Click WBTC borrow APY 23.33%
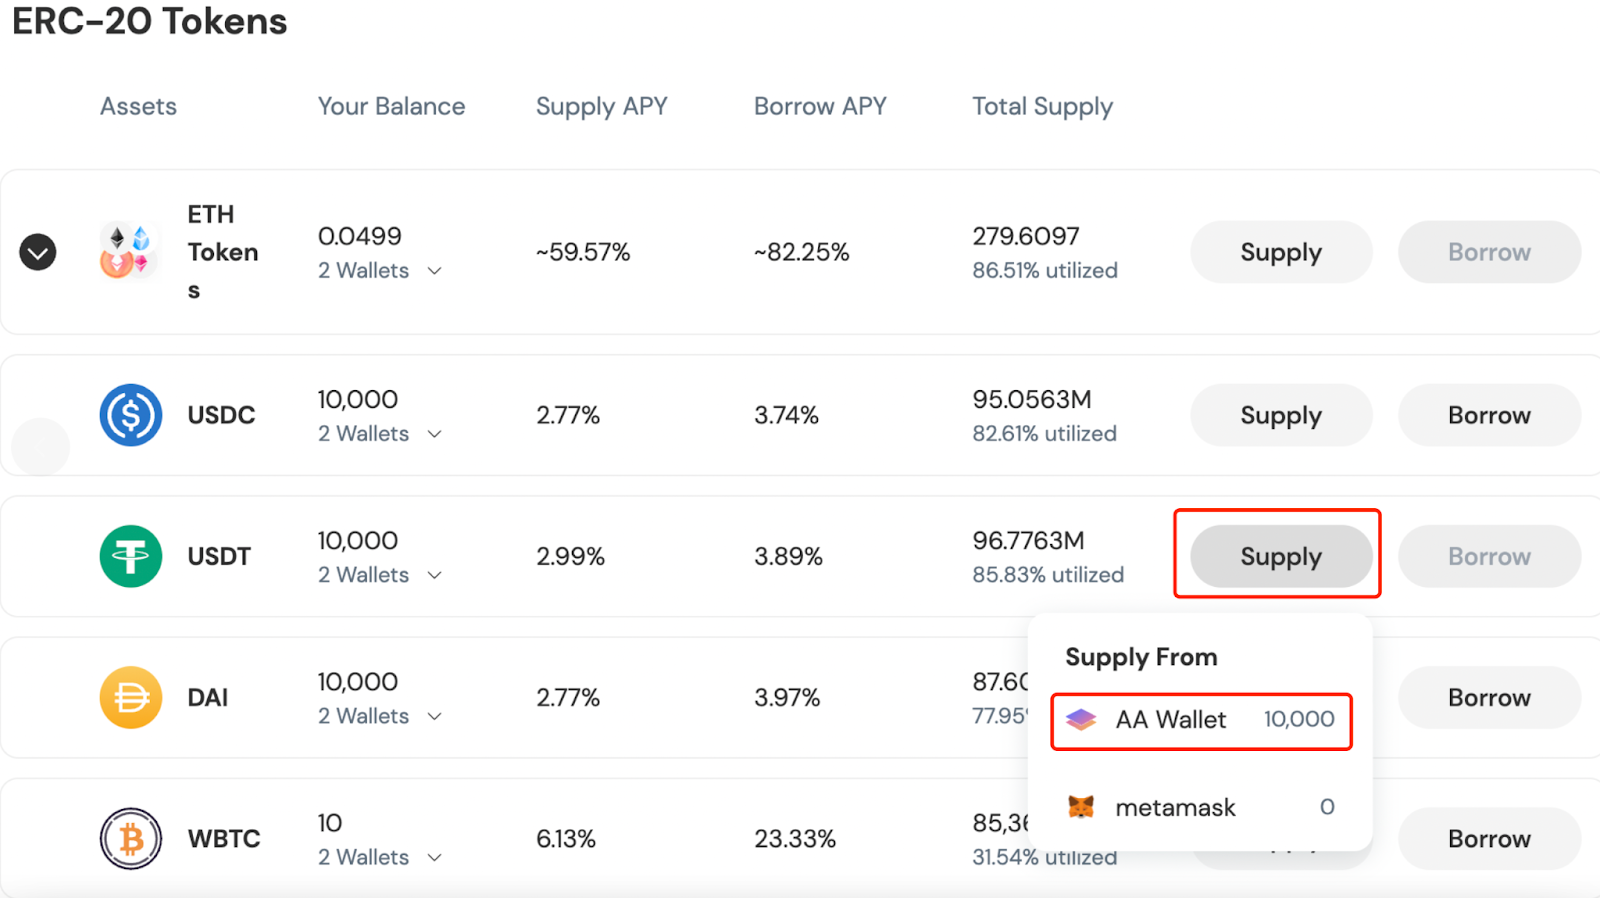This screenshot has width=1600, height=898. click(795, 838)
